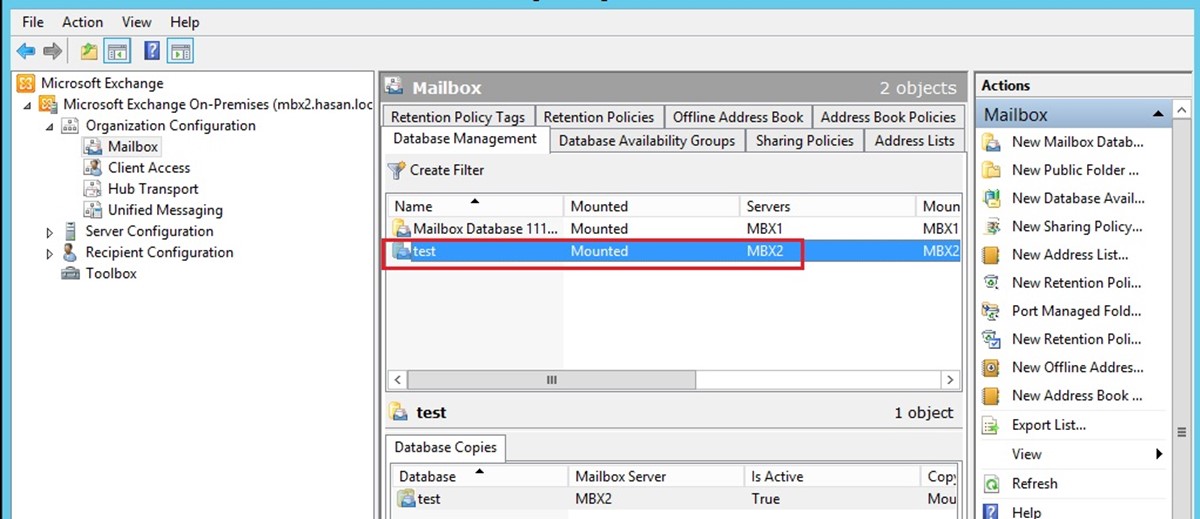Click New Address Book Policy action
Screen dimensions: 1200x519
pos(1078,395)
